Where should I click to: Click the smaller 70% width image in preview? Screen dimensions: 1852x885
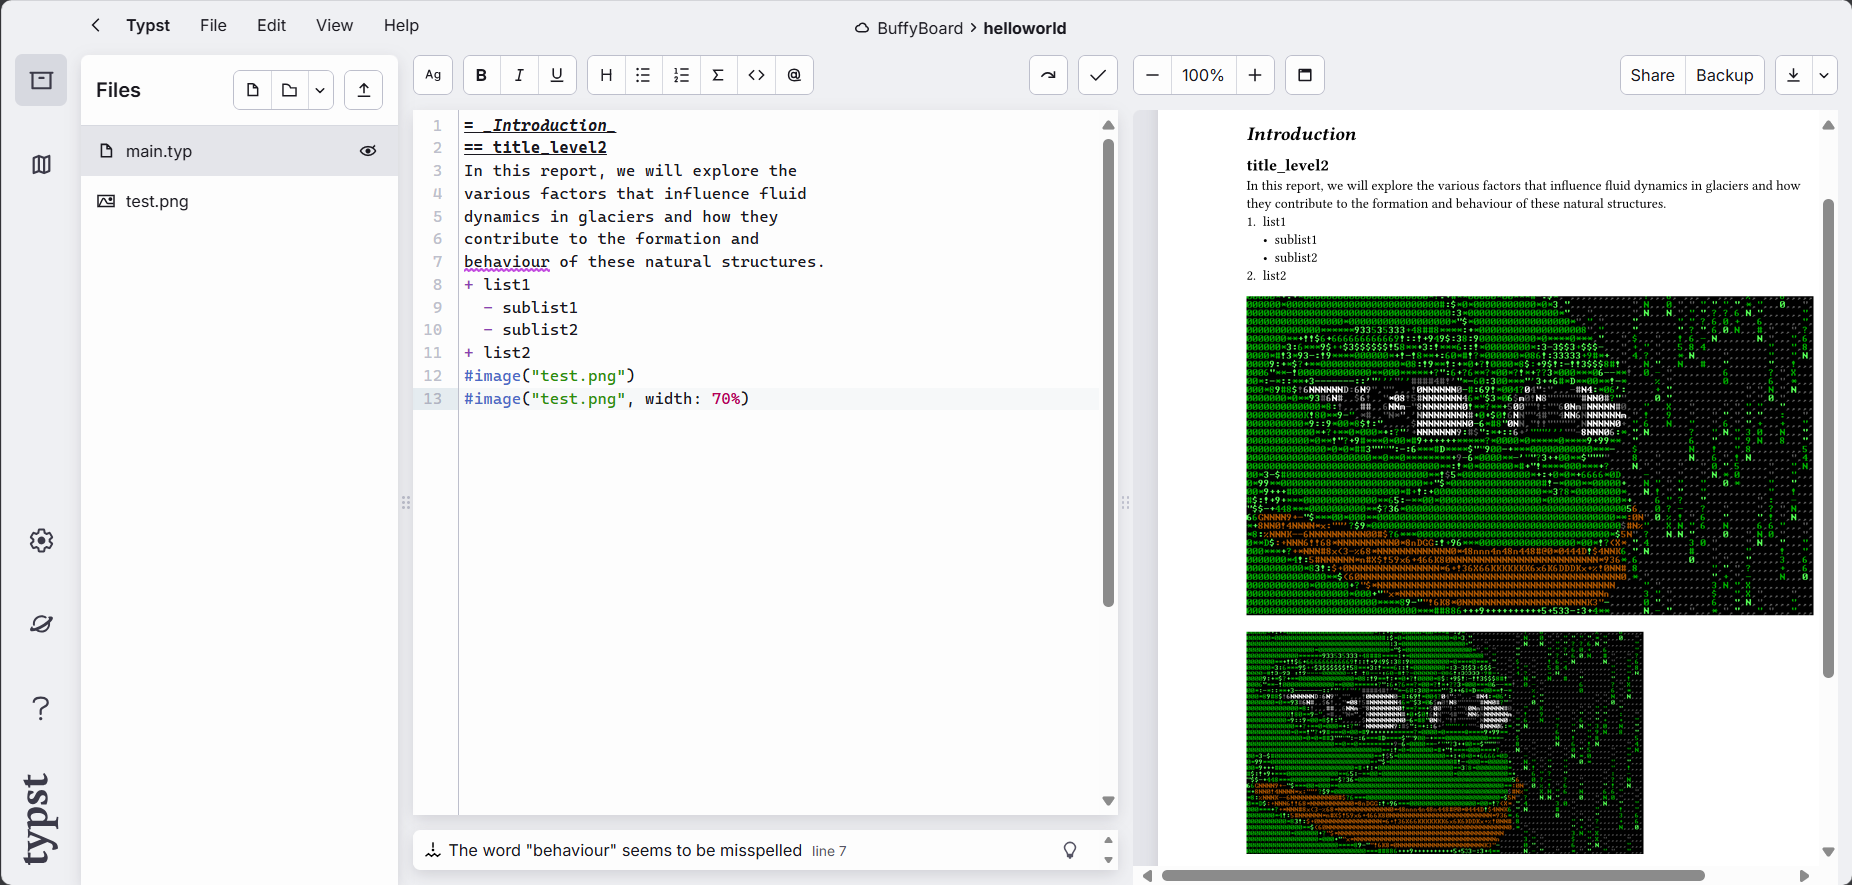(x=1444, y=743)
